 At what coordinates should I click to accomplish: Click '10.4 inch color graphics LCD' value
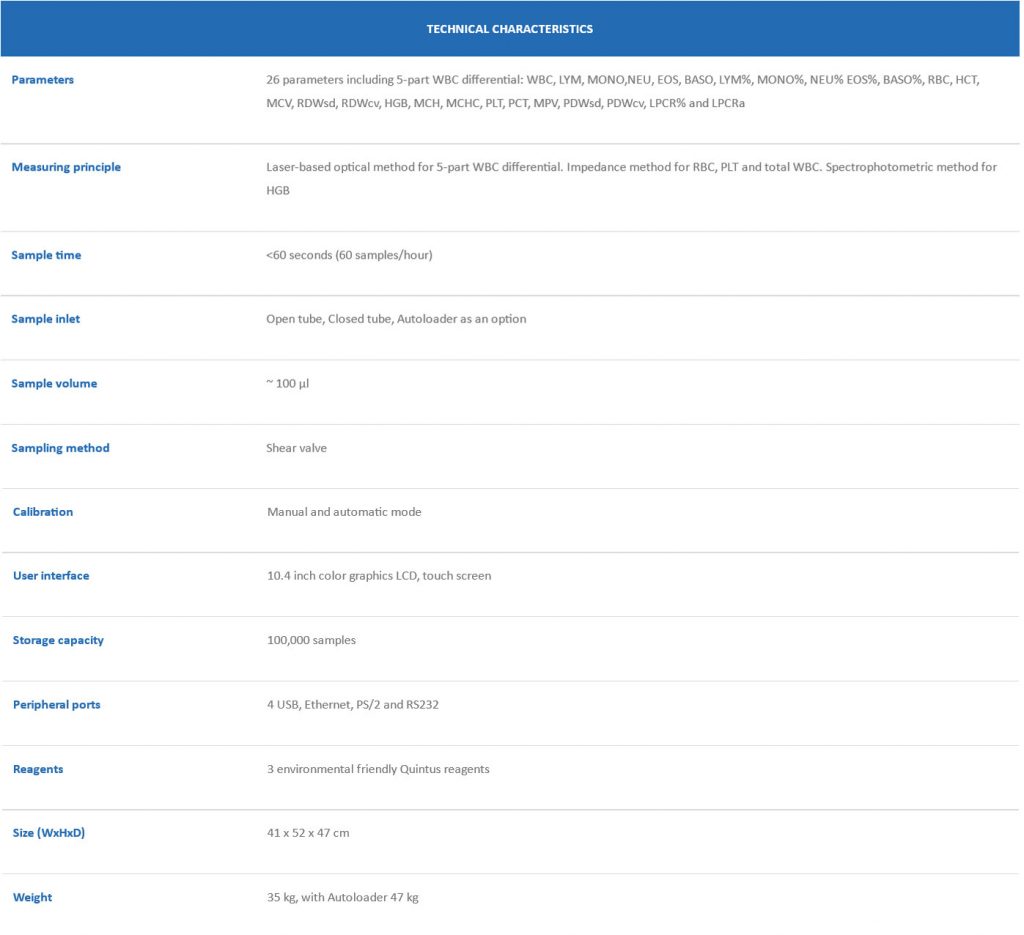click(x=379, y=576)
